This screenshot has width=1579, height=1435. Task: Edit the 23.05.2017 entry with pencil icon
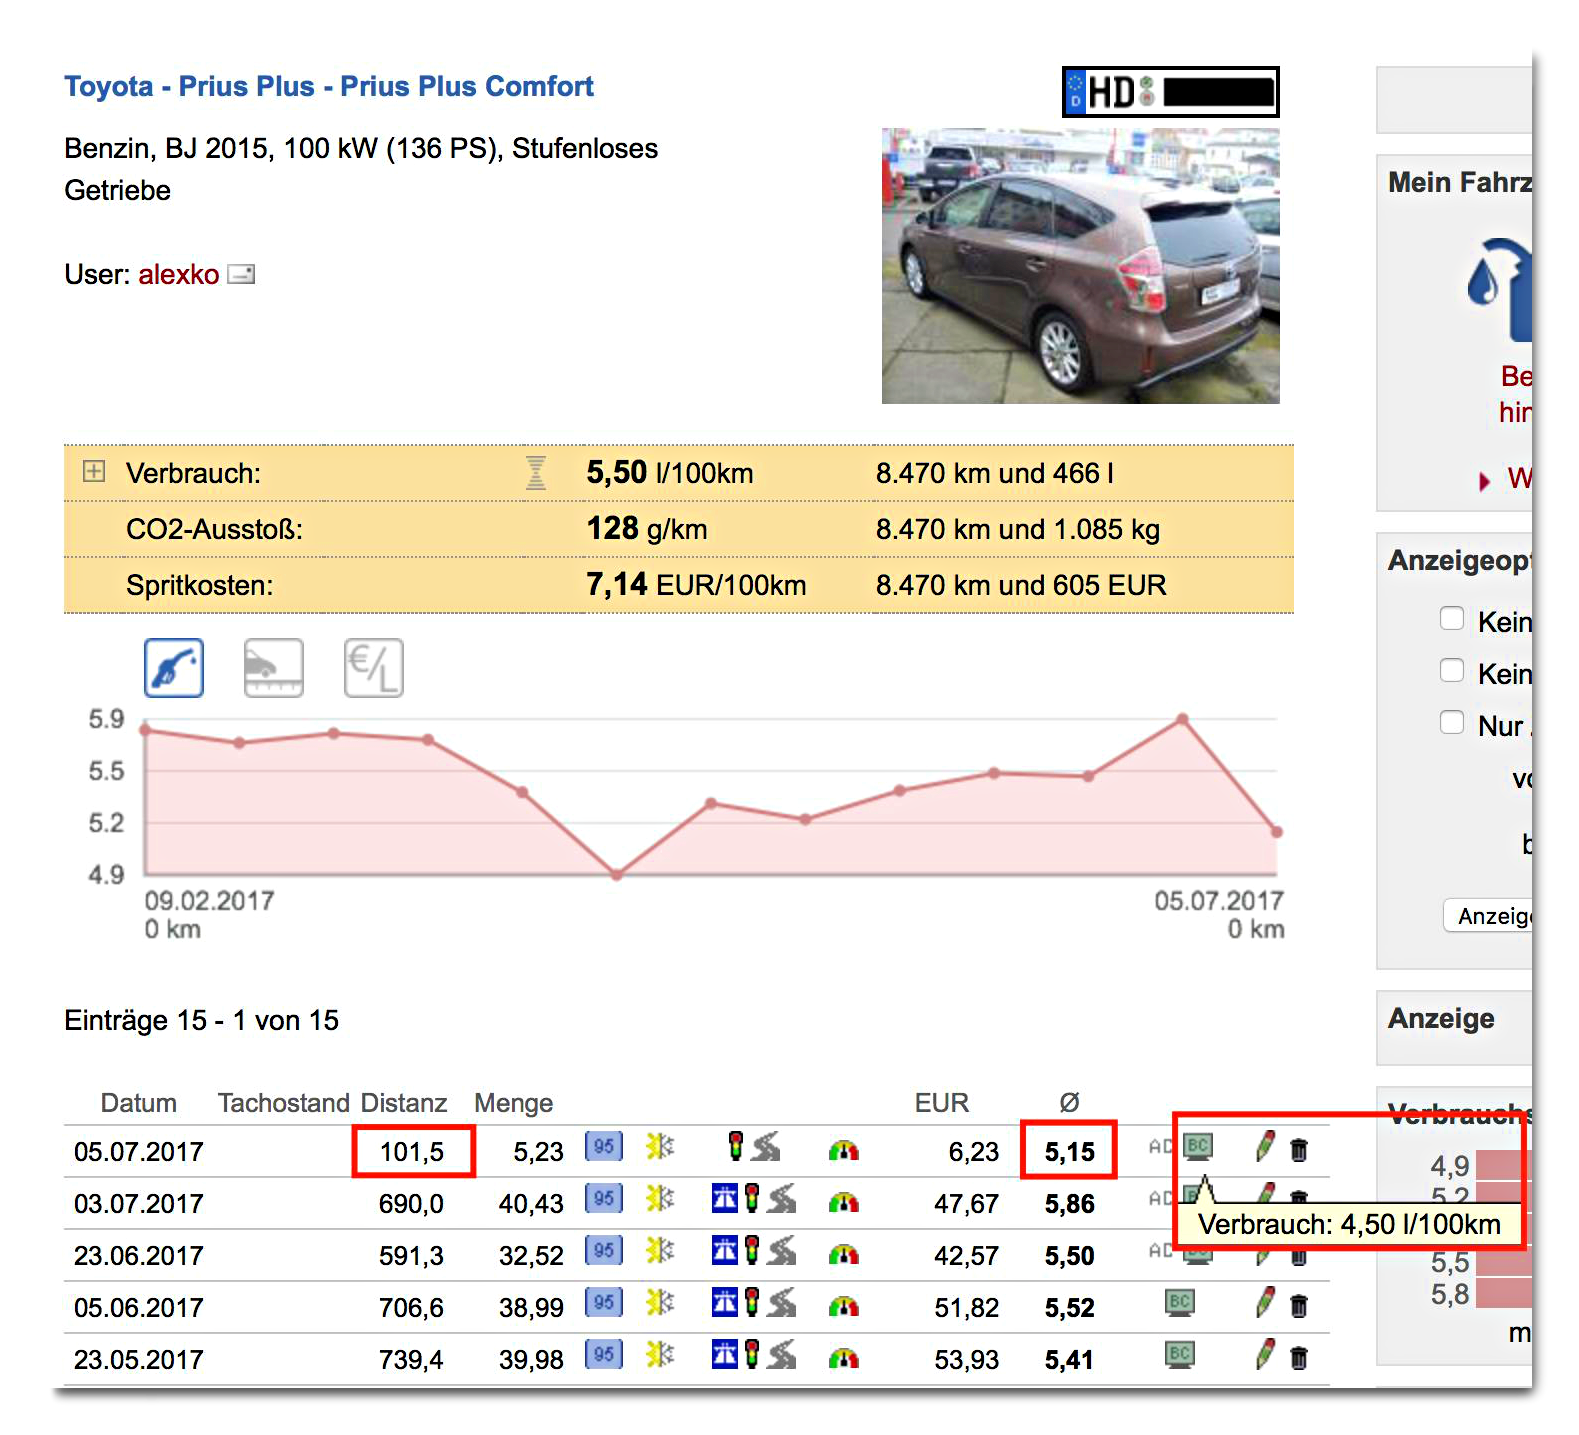pyautogui.click(x=1265, y=1354)
